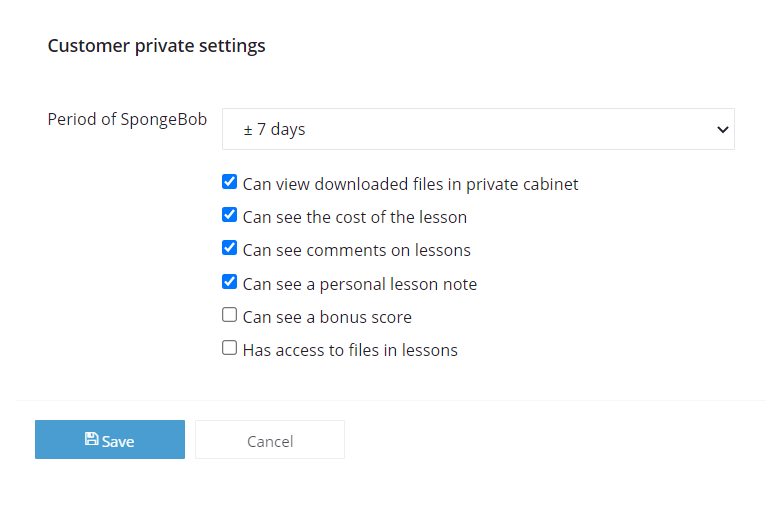
Task: Click the 'Can see comments on lessons' label text
Action: click(357, 250)
